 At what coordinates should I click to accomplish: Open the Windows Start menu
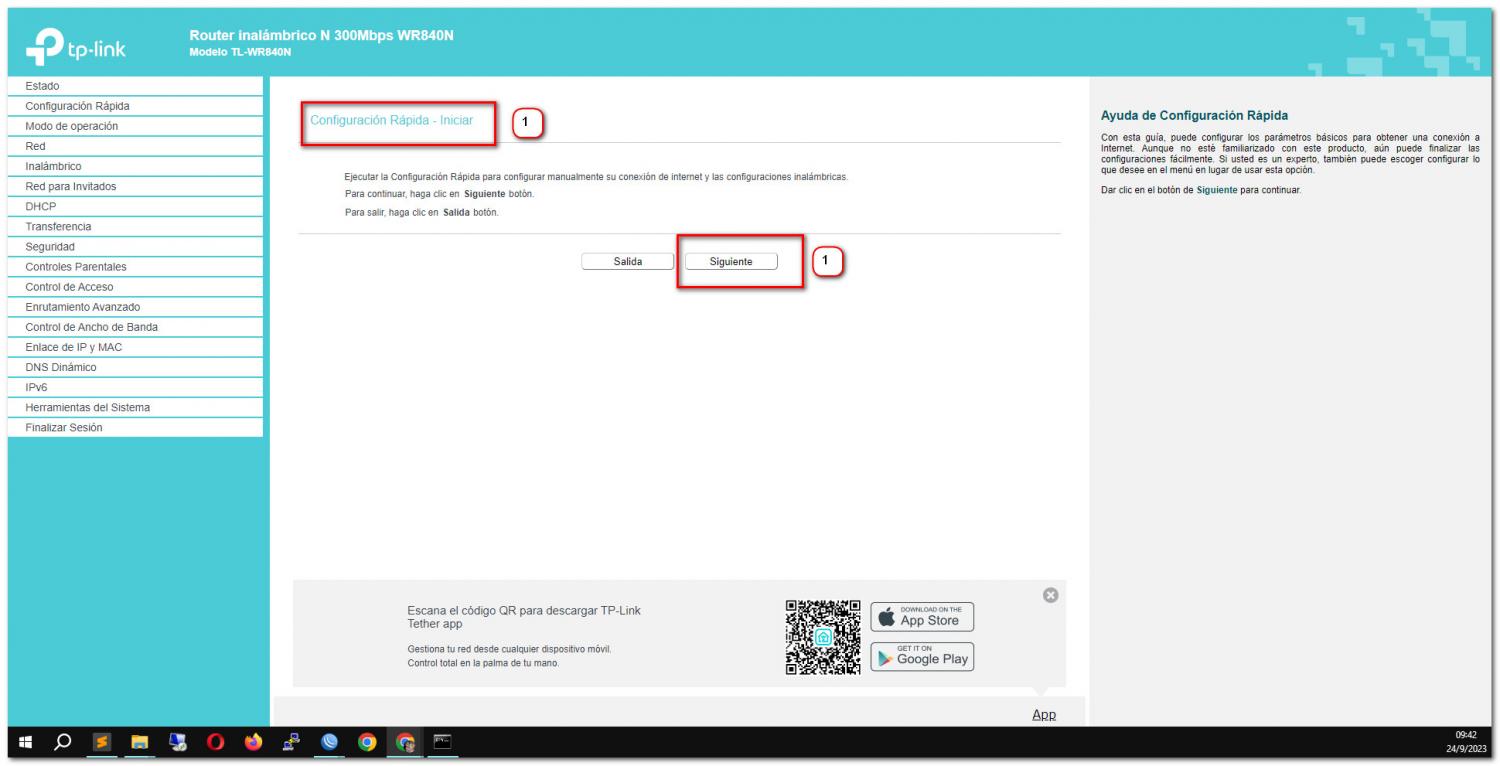click(x=27, y=742)
